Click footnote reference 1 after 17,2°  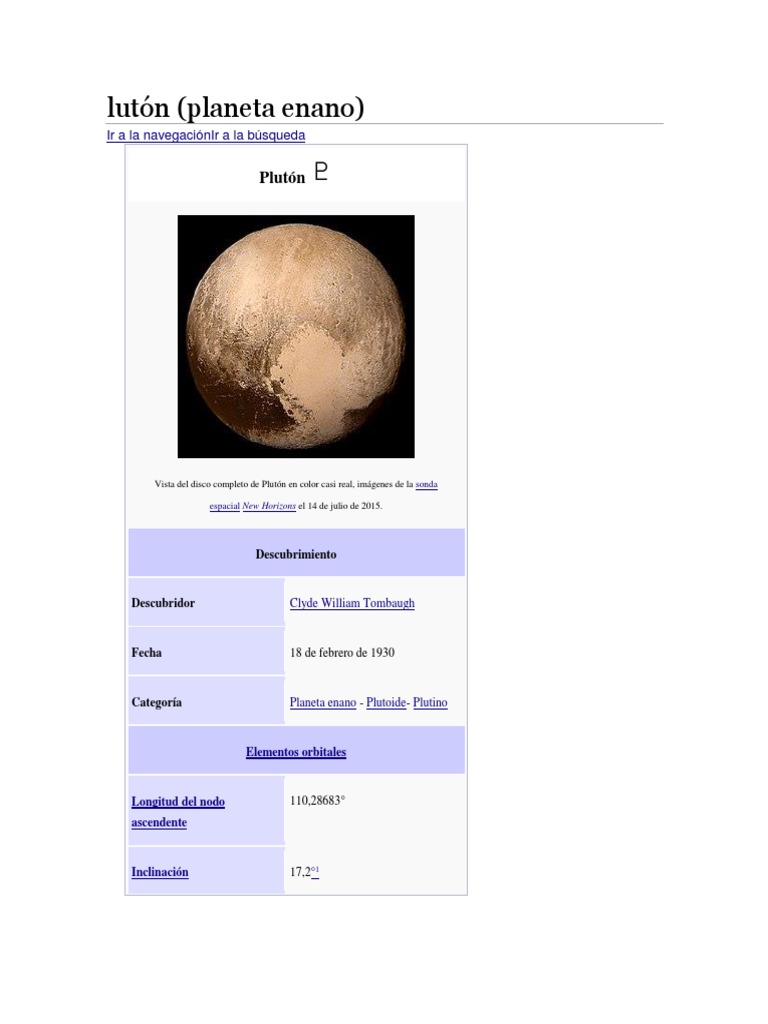[315, 871]
